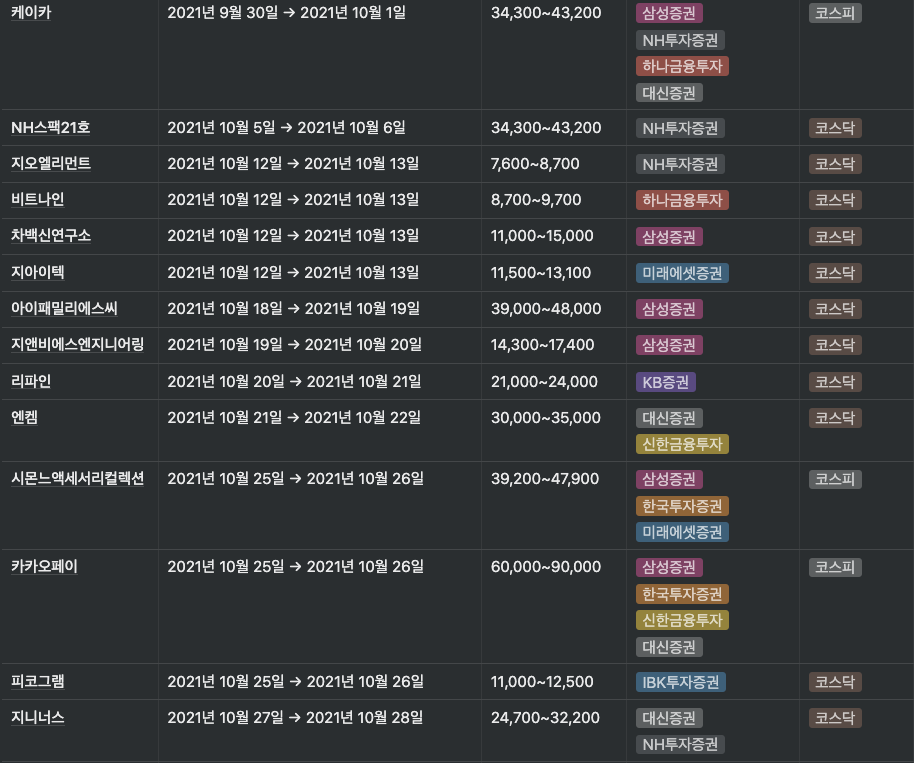Screen dimensions: 914x763
Task: Click the 코스닥 tag for 리파인
Action: pos(835,382)
